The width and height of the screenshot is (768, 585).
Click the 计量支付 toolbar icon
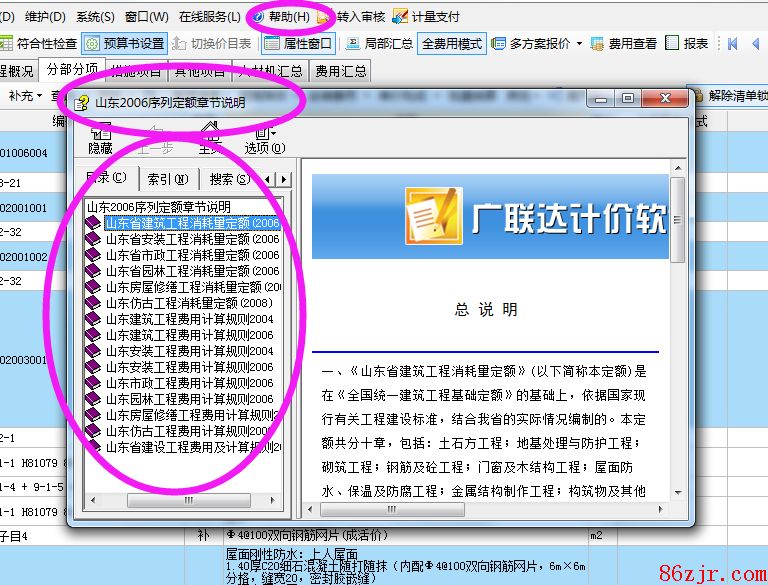[x=400, y=17]
